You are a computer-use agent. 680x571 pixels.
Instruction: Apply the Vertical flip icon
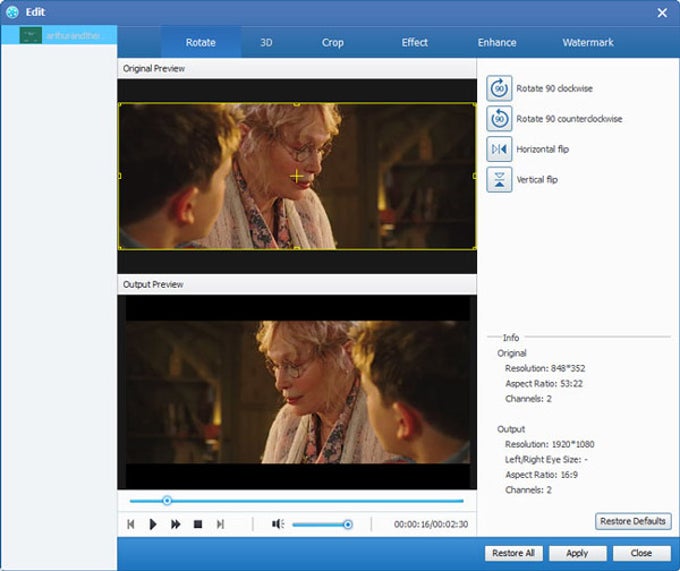coord(499,179)
